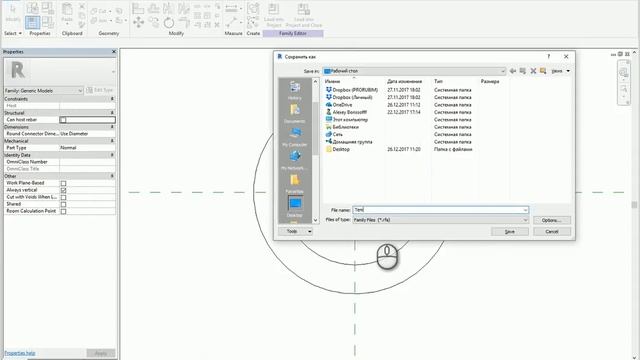The image size is (640, 360).
Task: Toggle the Work Plane-Based checkbox
Action: tap(63, 183)
